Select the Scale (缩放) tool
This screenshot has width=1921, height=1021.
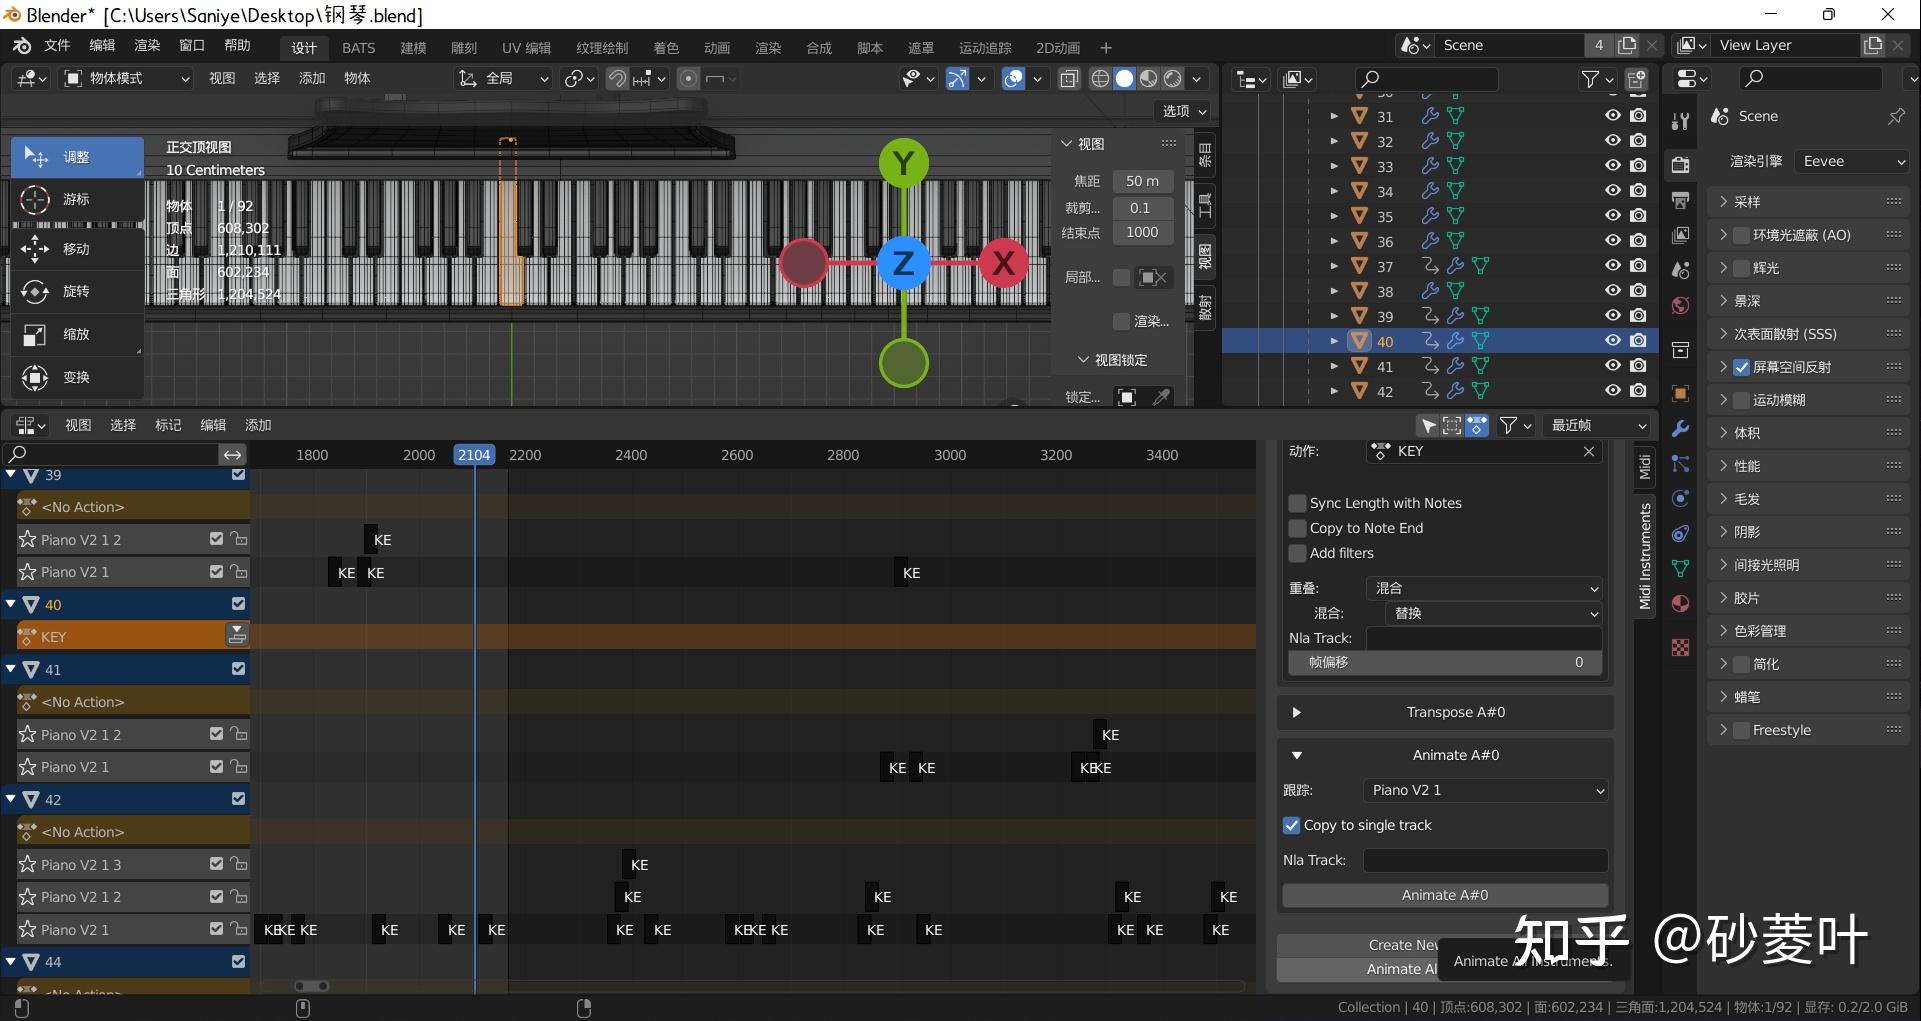(x=76, y=334)
